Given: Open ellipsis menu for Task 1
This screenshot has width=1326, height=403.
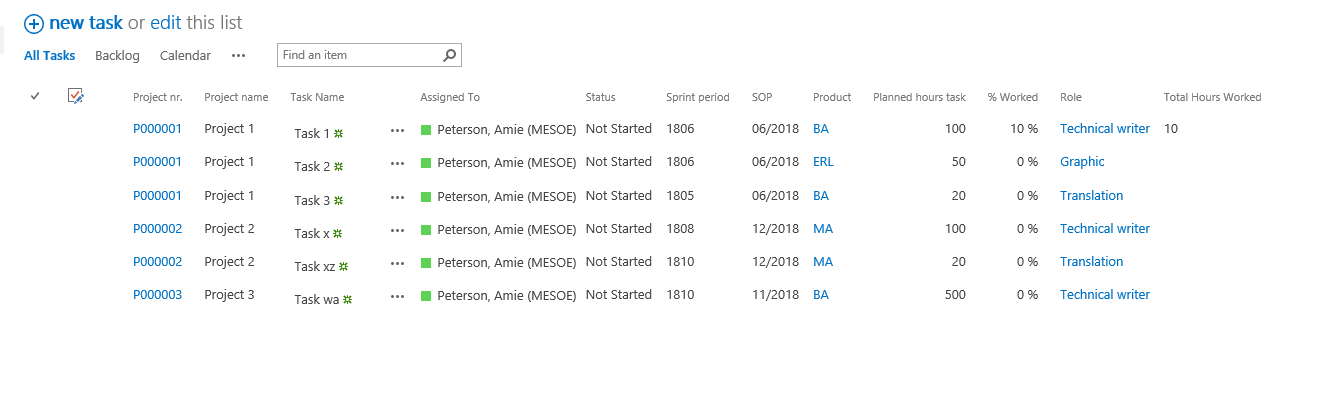Looking at the screenshot, I should click(x=398, y=130).
